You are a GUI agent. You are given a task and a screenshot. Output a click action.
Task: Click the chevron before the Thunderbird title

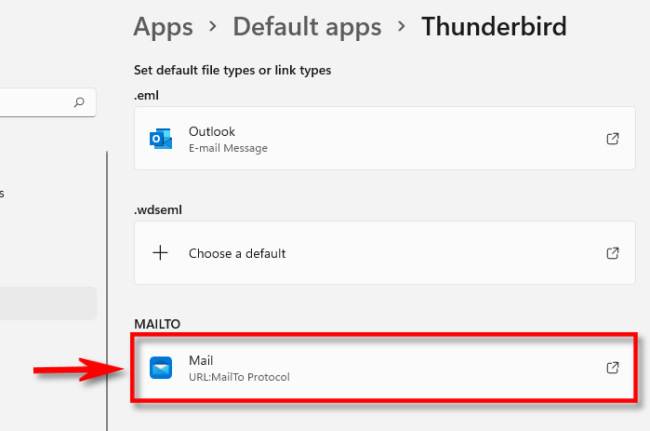point(401,27)
